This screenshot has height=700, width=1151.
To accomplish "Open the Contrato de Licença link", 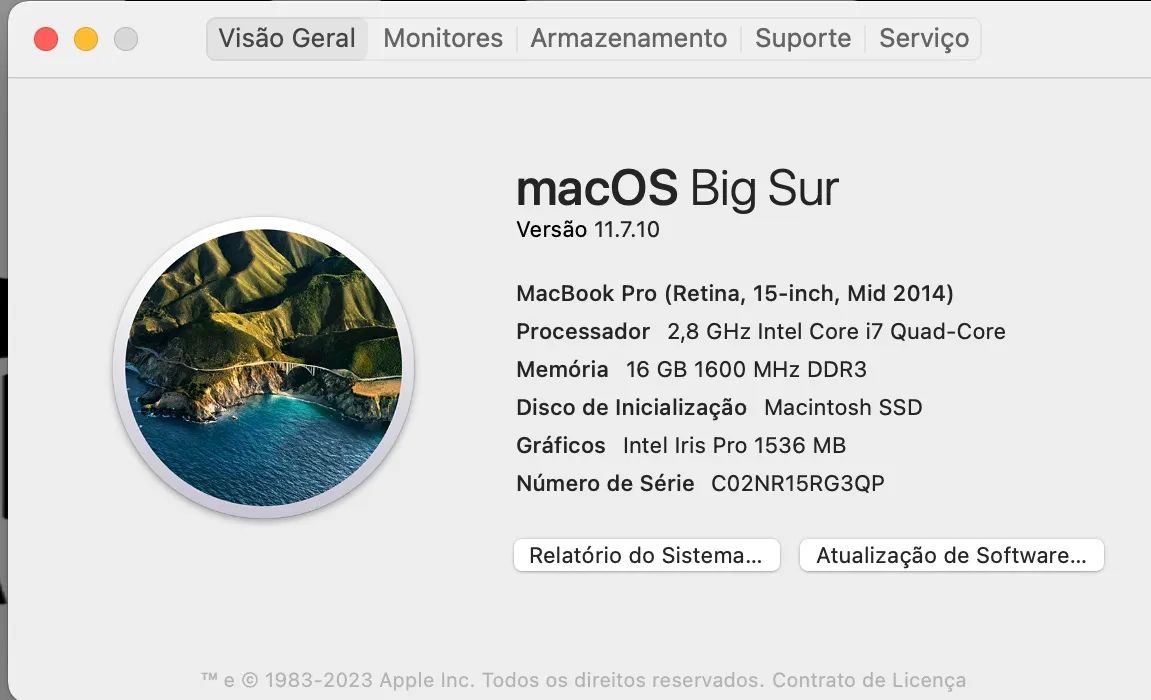I will 868,679.
